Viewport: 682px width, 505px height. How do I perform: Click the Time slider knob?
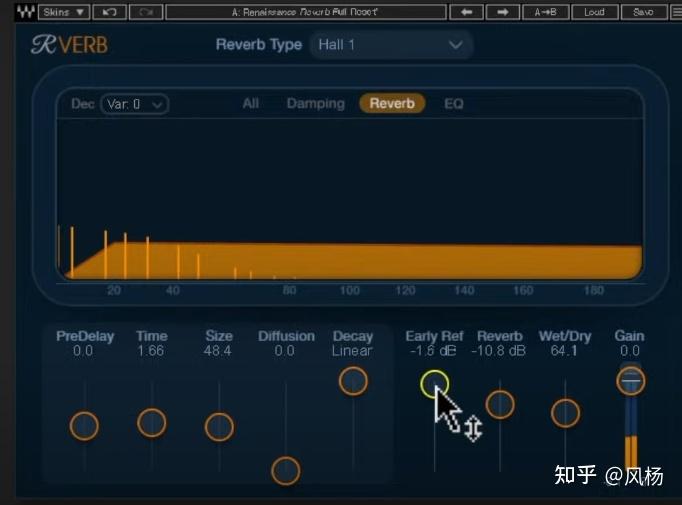(x=151, y=423)
